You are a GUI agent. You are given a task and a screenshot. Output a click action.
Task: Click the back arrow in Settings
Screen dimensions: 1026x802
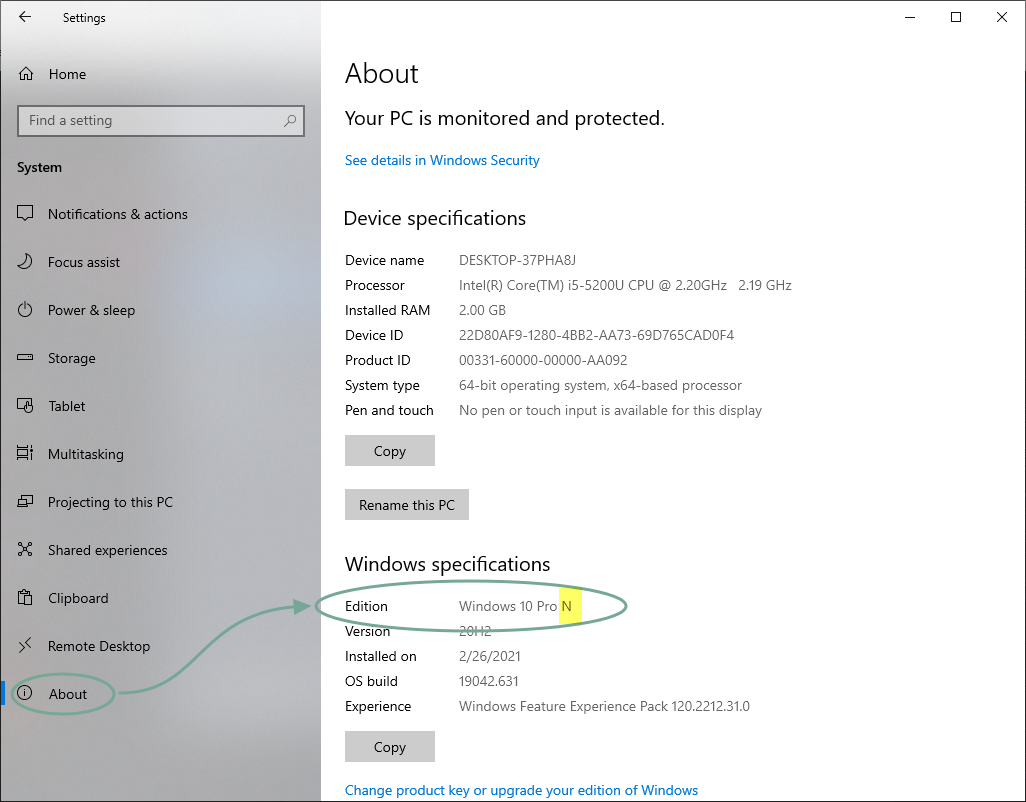(x=25, y=17)
